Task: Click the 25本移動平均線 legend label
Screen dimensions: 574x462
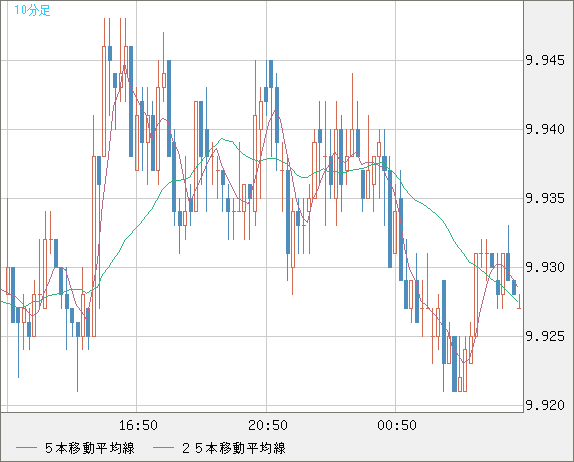Action: point(234,448)
